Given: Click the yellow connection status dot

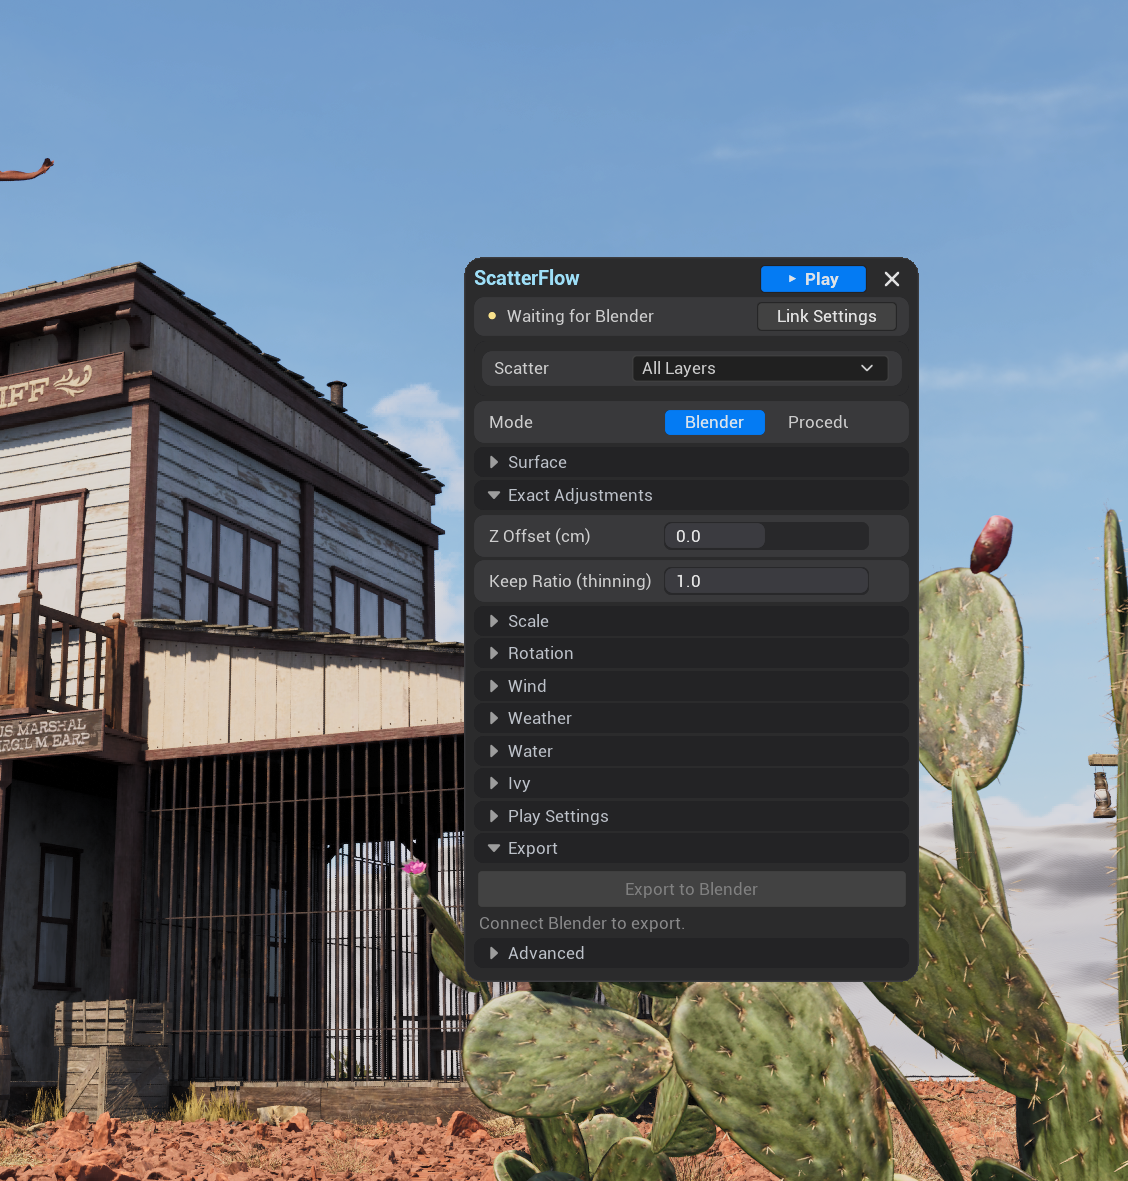Looking at the screenshot, I should point(492,316).
